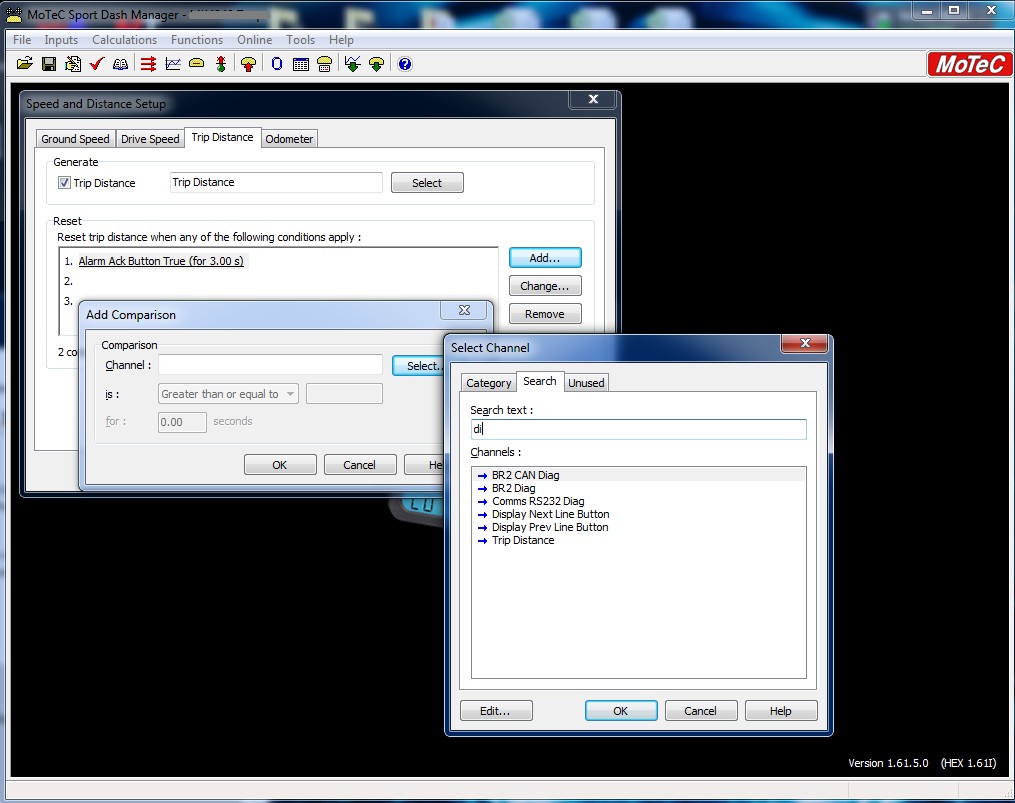
Task: Close the Add Comparison dialog
Action: point(464,310)
